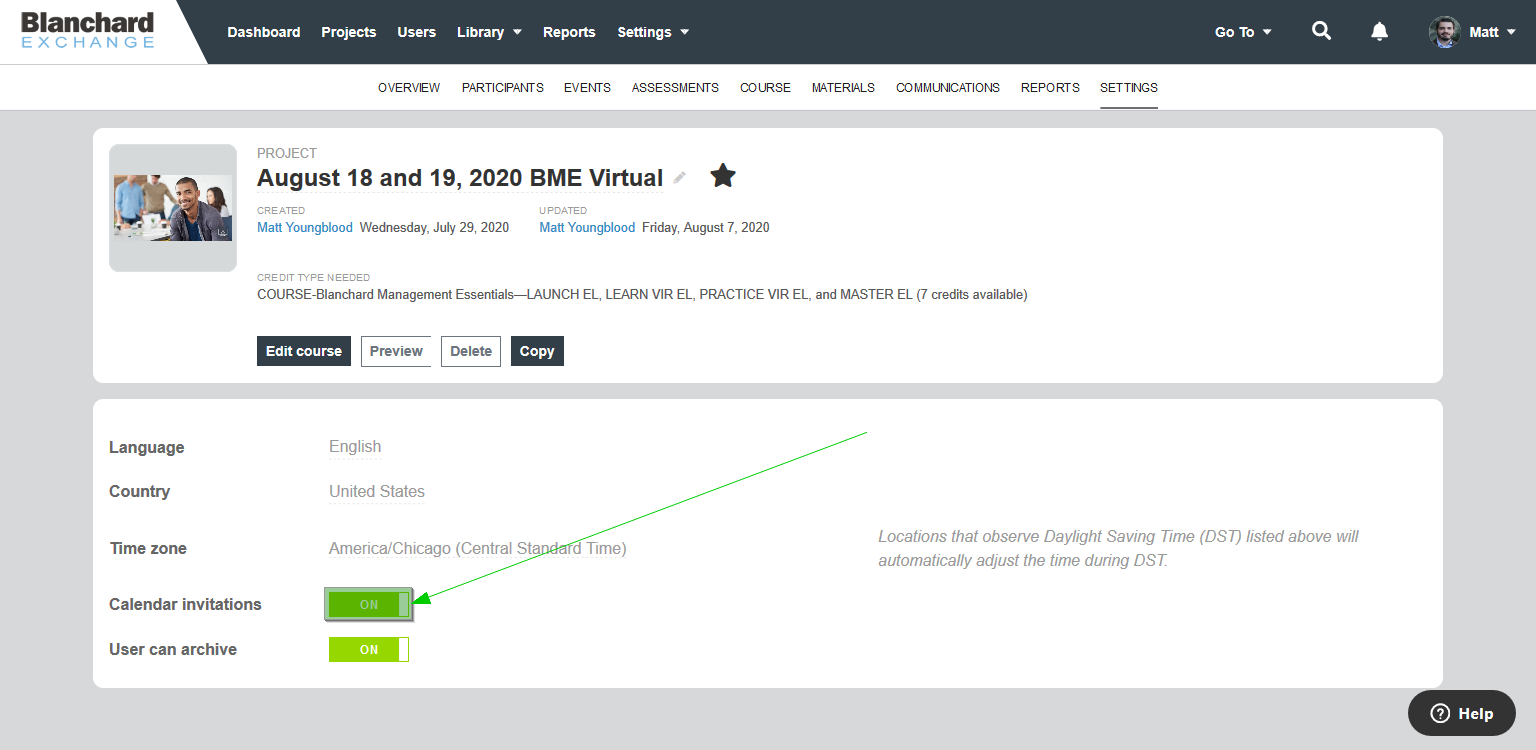The width and height of the screenshot is (1536, 750).
Task: Select the English language field
Action: click(x=355, y=447)
